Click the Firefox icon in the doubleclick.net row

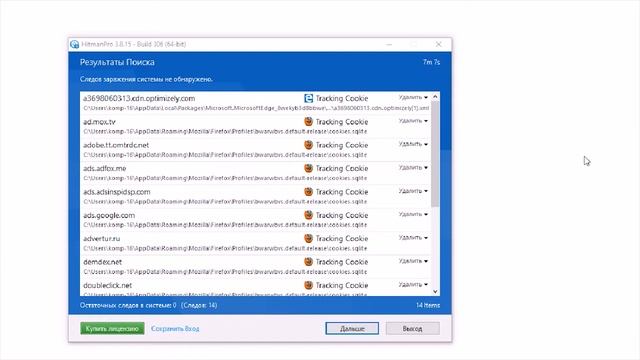pos(309,285)
